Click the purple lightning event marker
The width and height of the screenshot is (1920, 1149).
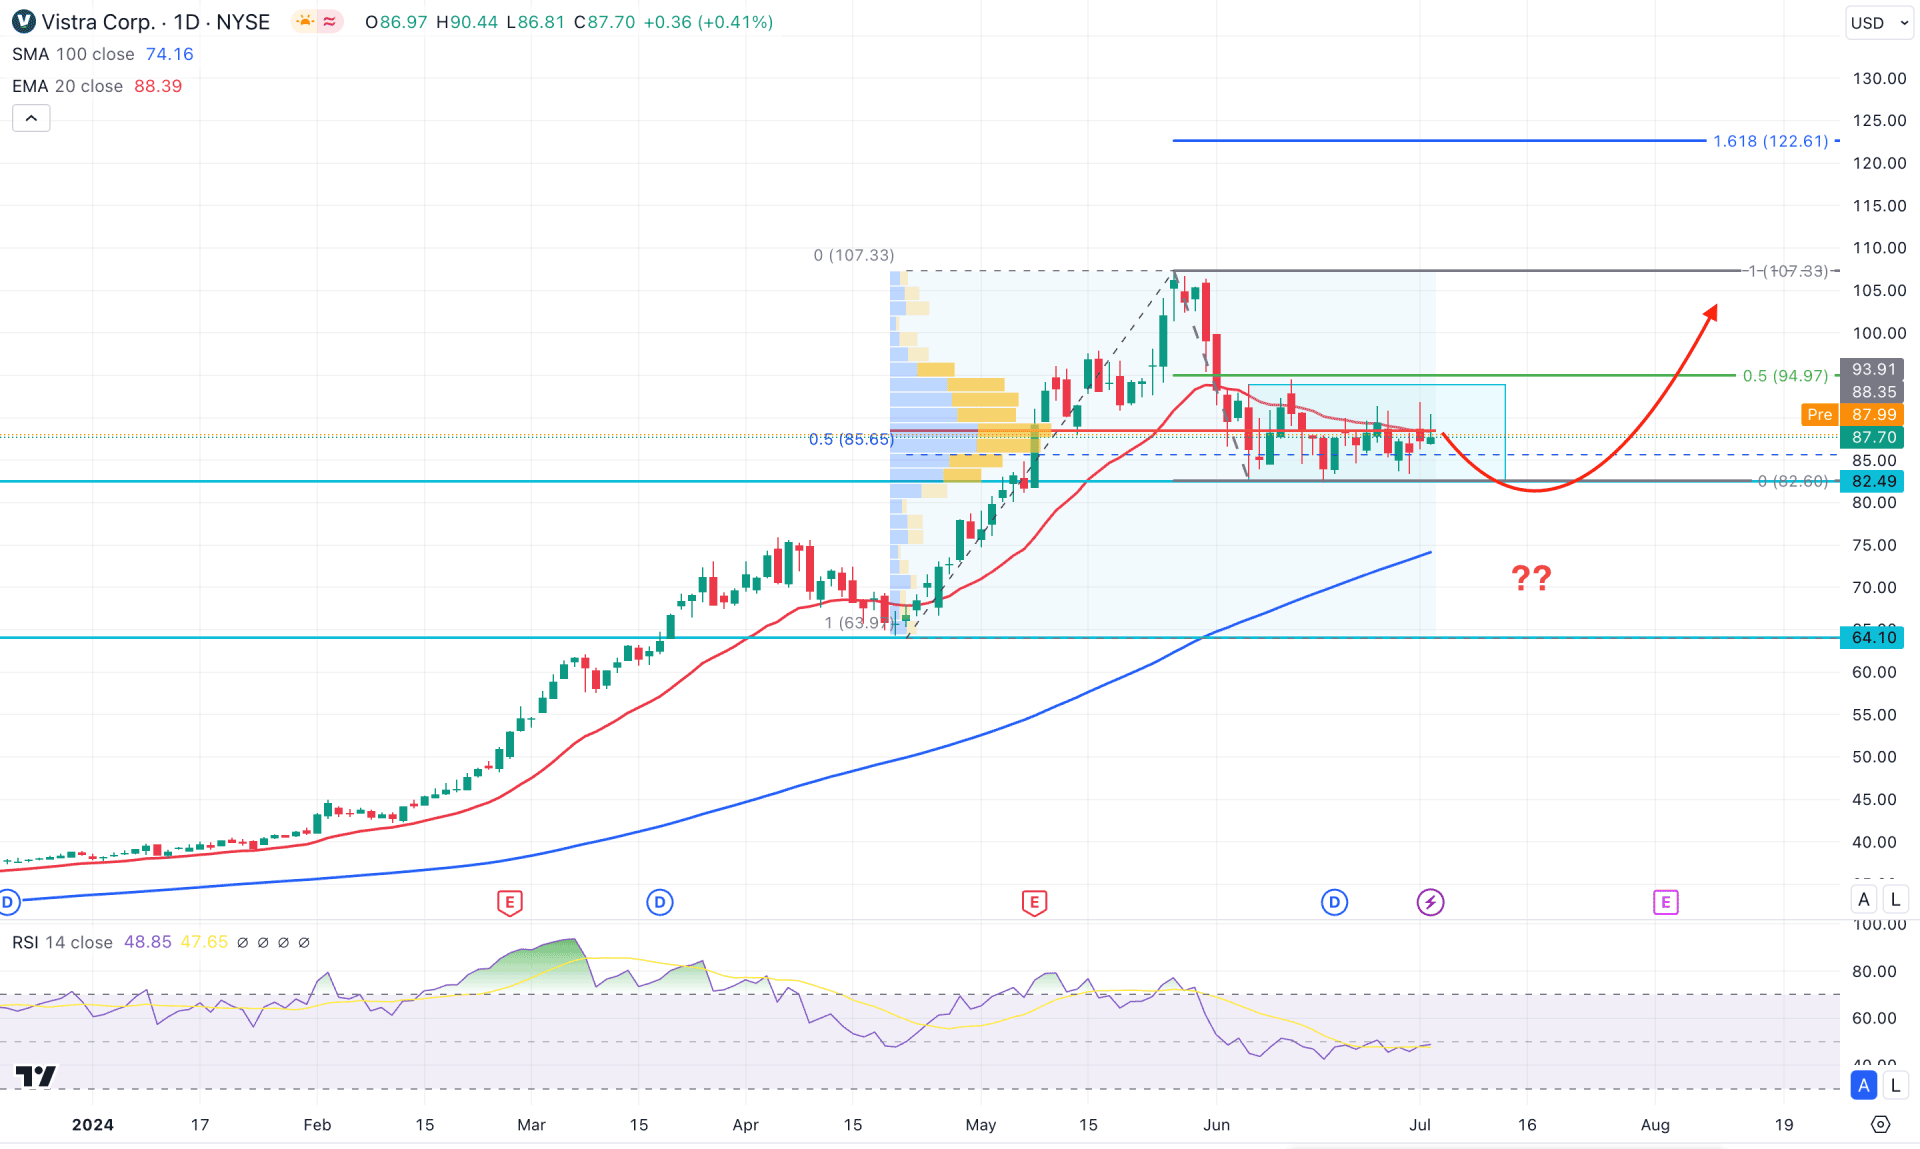point(1430,902)
